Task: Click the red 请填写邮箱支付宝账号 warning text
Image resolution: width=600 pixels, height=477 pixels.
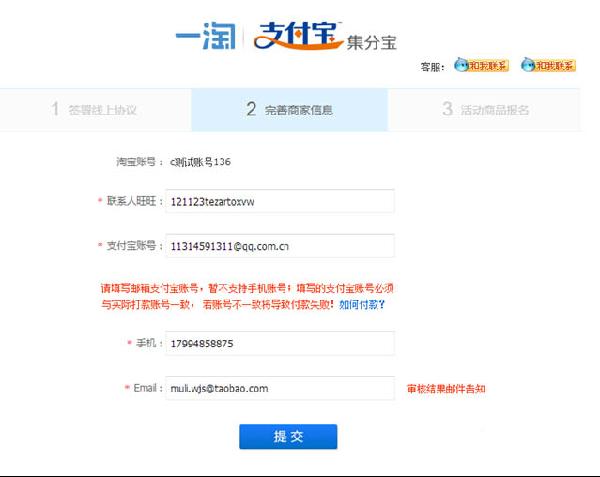Action: click(247, 296)
